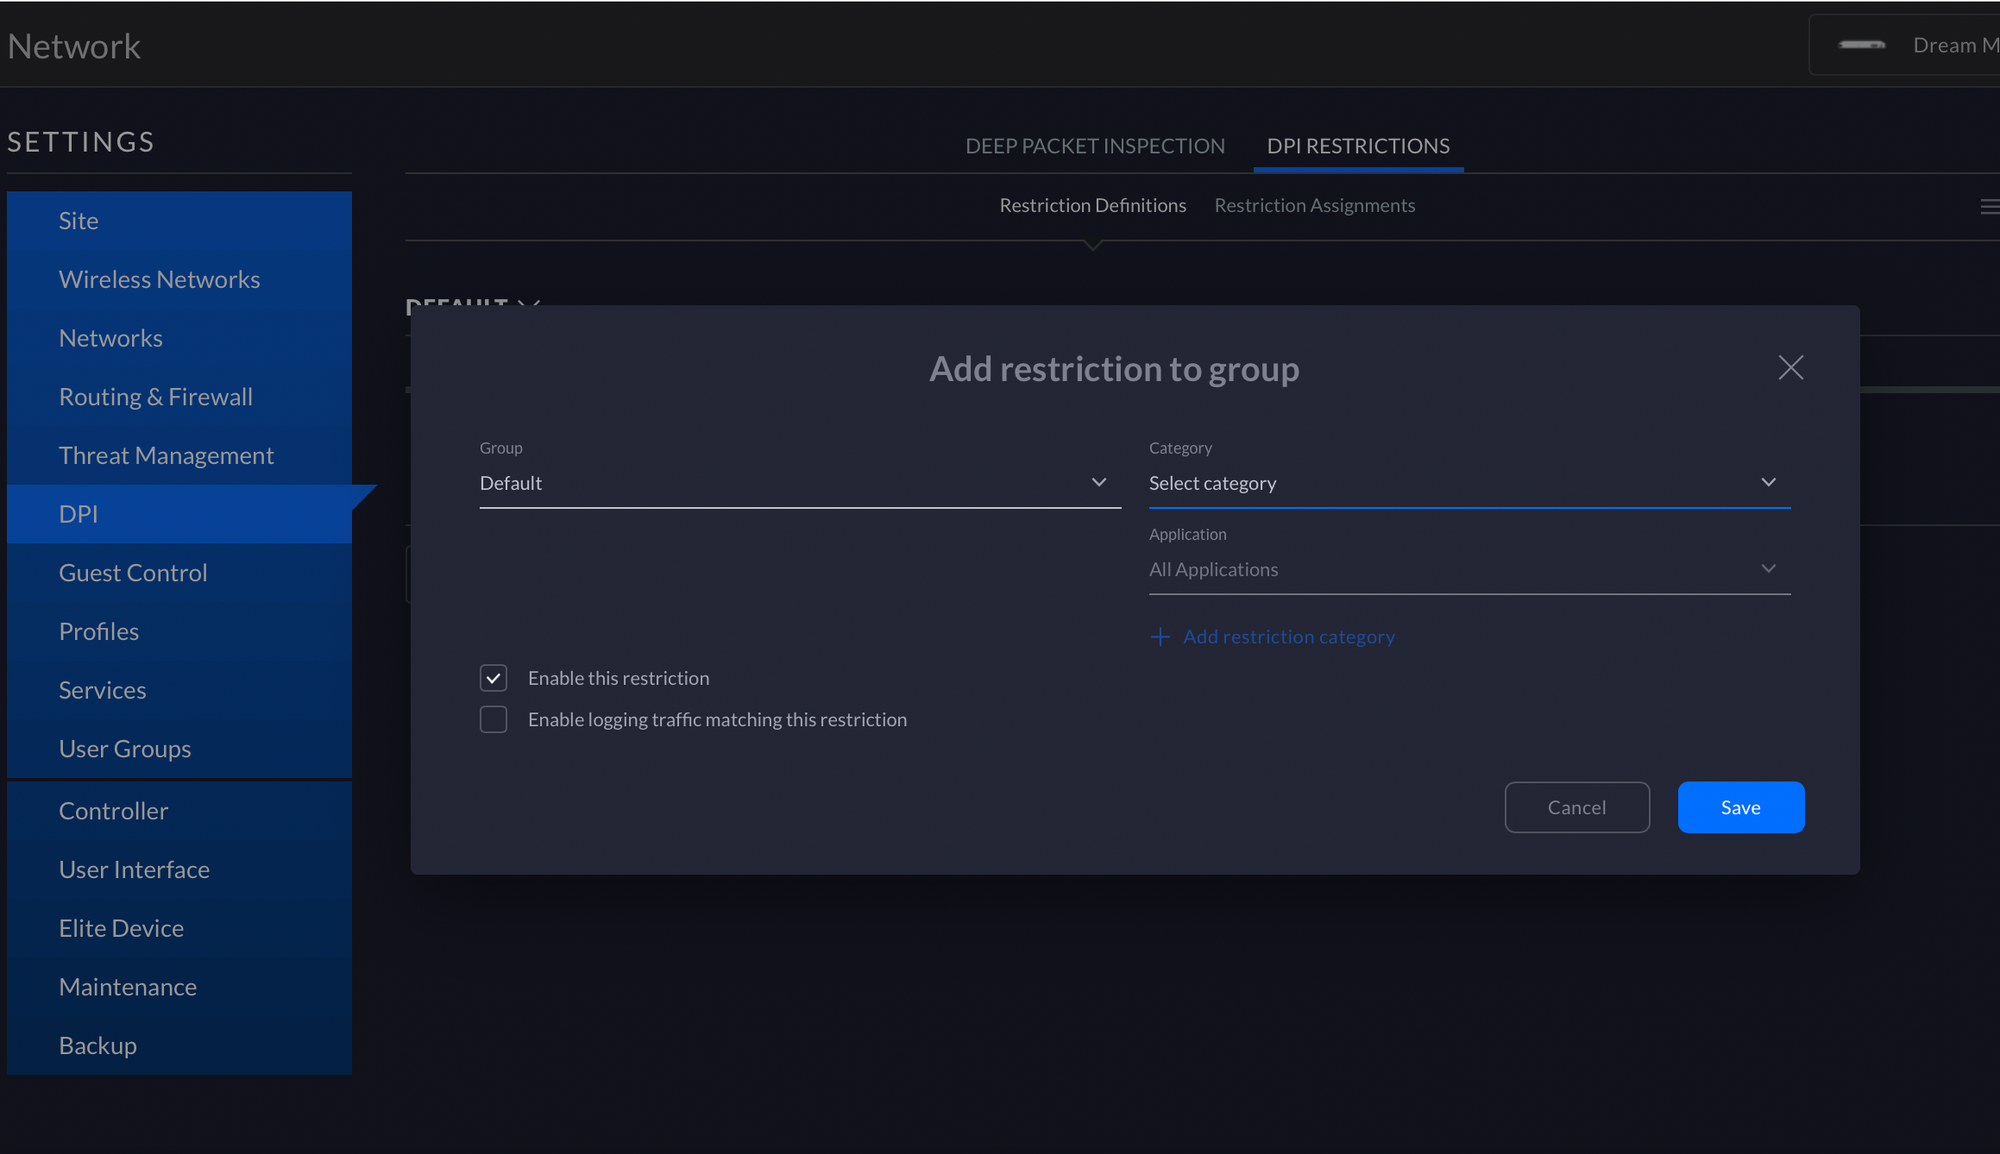Open Restriction Assignments sub-tab
The image size is (2000, 1154).
[x=1314, y=205]
